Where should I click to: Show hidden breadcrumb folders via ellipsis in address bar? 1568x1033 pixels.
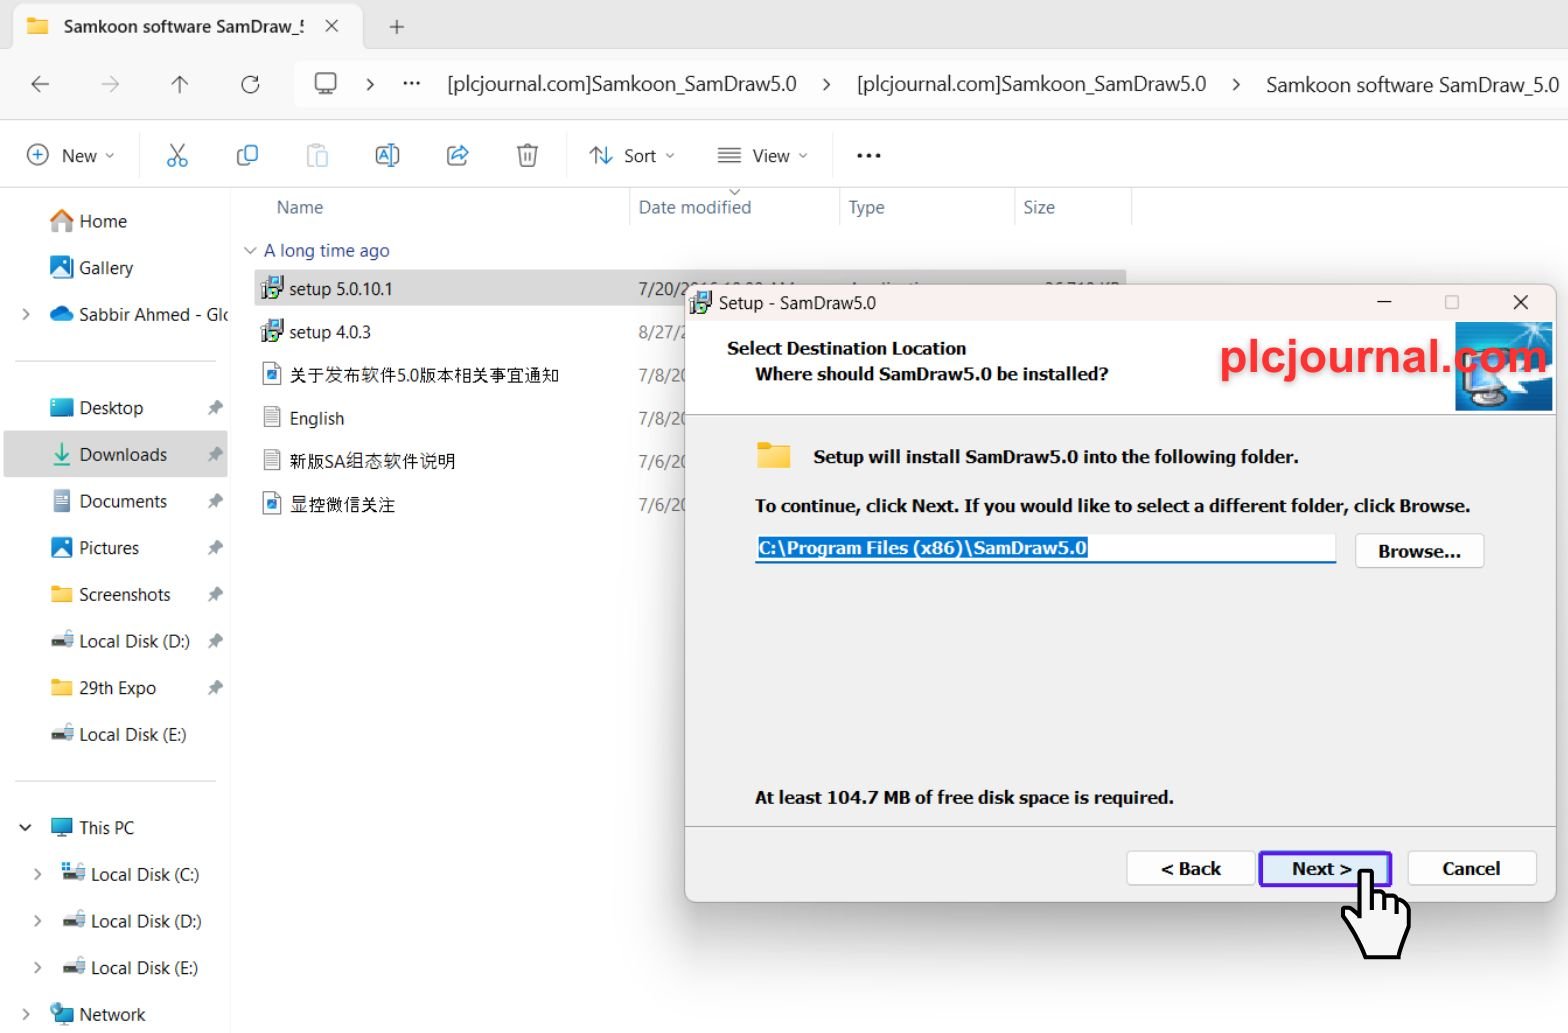coord(411,84)
